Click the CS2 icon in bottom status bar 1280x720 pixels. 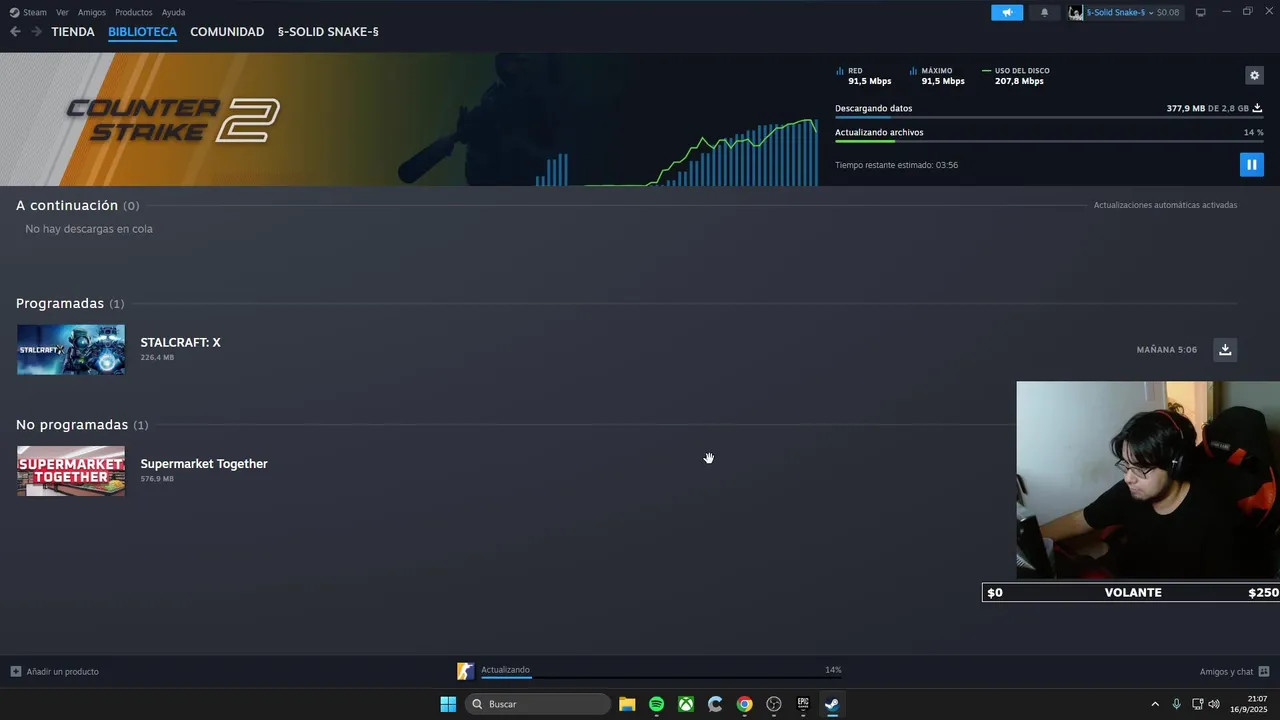(465, 671)
